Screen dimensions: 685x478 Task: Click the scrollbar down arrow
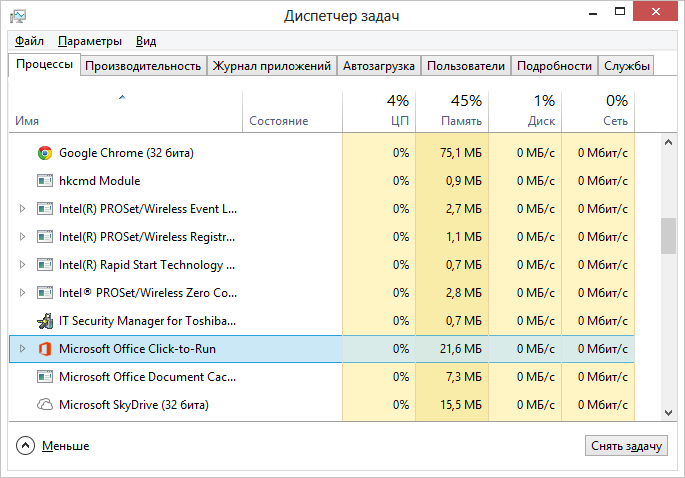(668, 412)
